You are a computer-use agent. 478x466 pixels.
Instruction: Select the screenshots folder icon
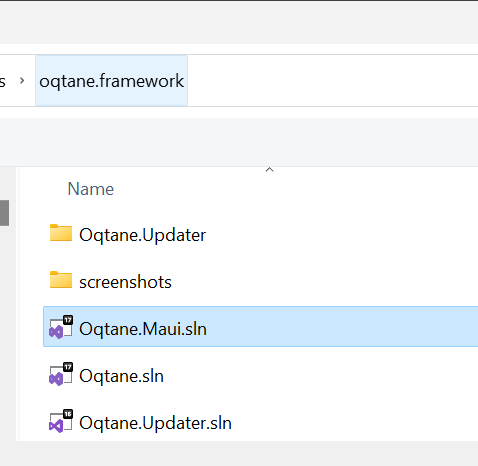(61, 280)
